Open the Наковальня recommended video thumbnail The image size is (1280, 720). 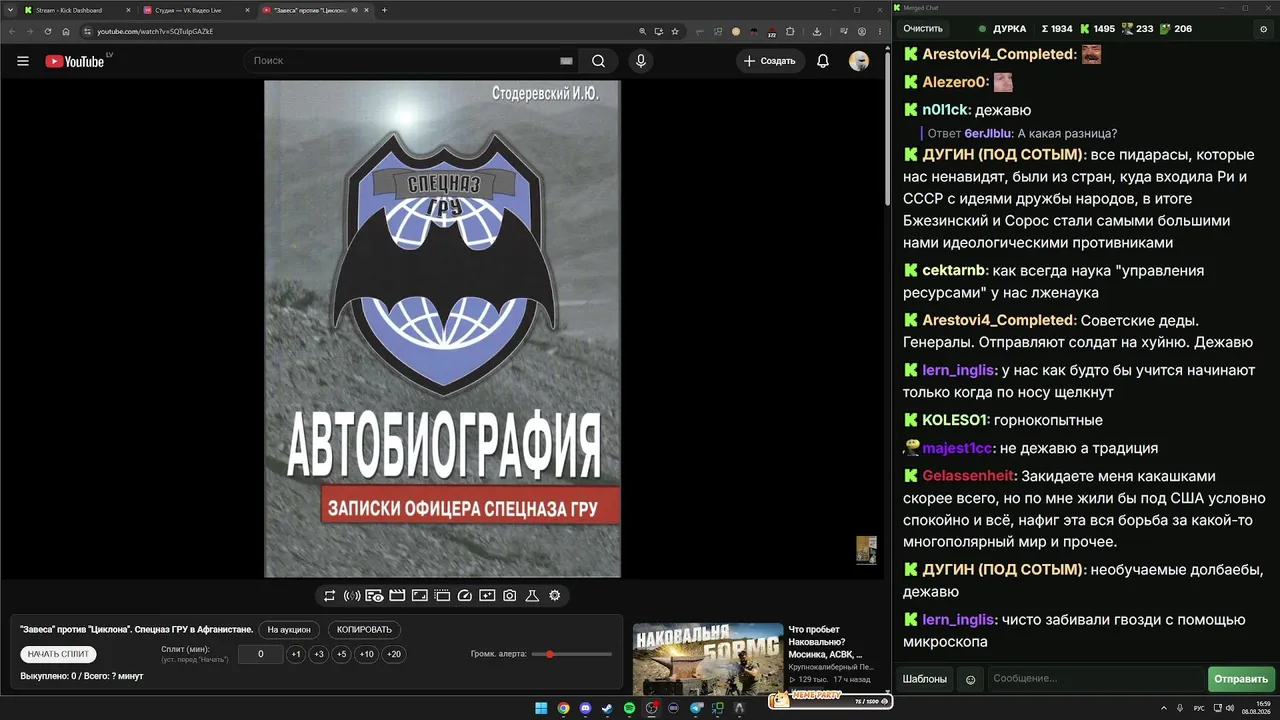(x=708, y=658)
